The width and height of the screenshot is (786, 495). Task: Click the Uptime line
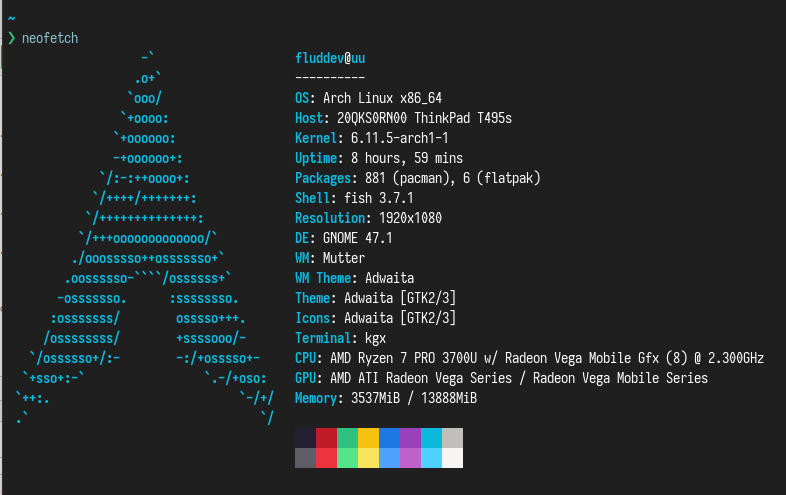(x=379, y=158)
